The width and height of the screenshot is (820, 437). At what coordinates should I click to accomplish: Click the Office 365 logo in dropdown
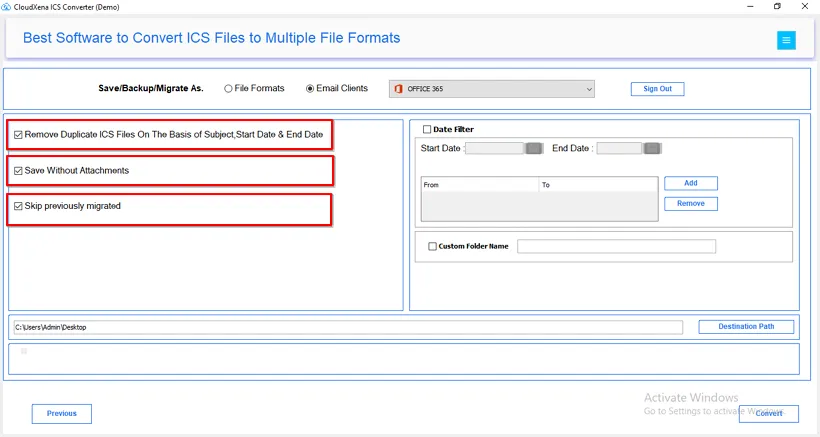[x=398, y=89]
